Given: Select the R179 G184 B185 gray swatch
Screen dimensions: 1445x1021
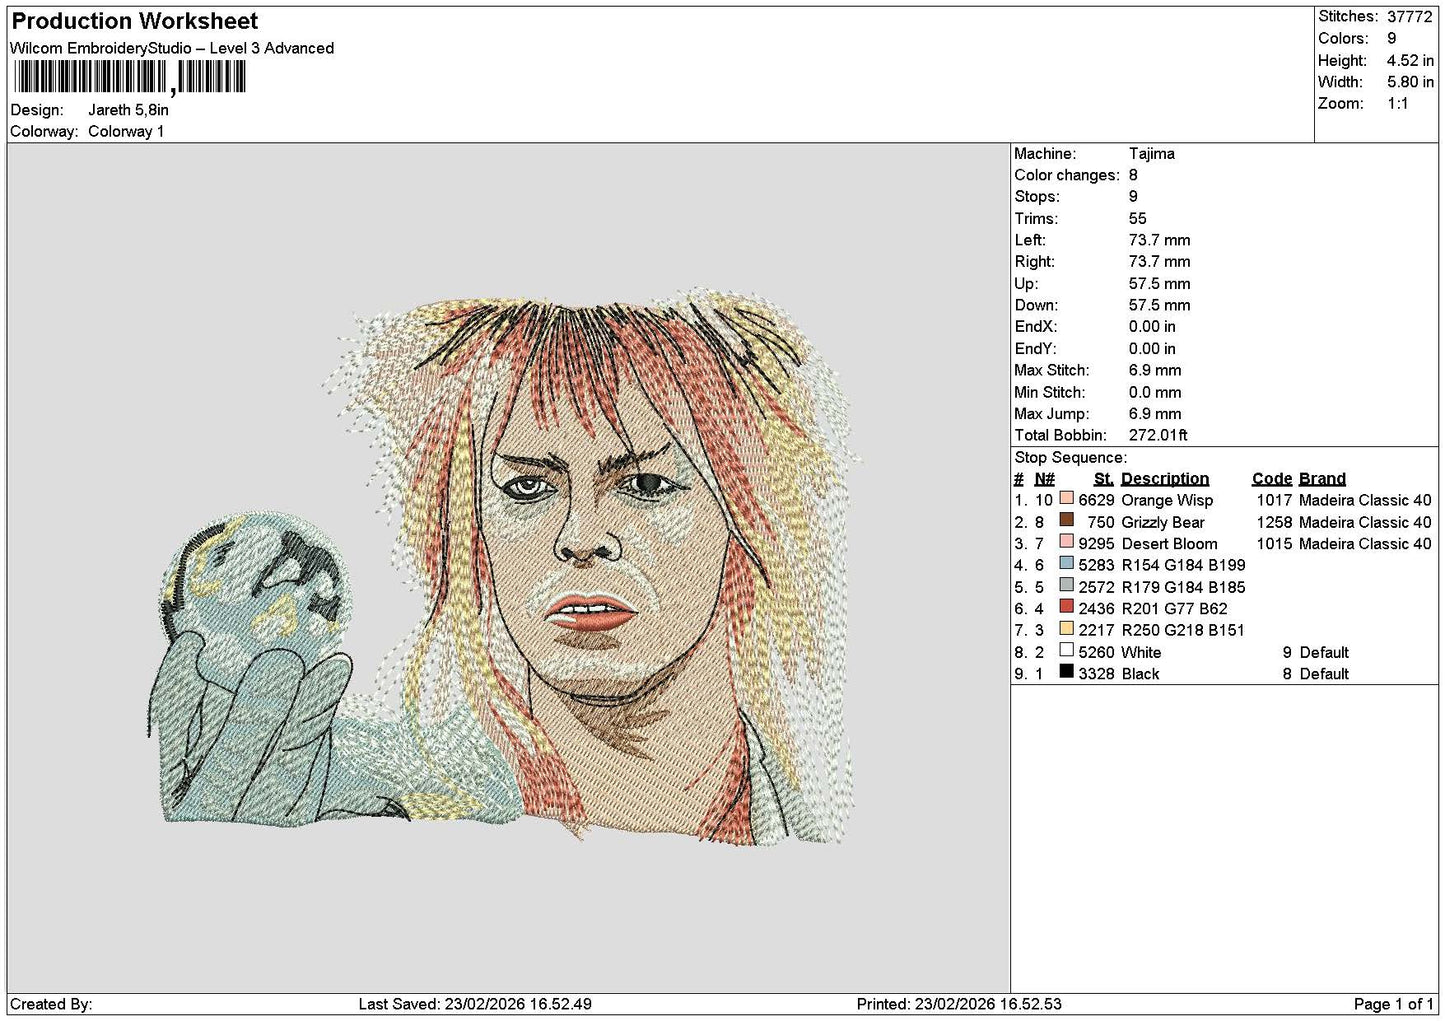Looking at the screenshot, I should tap(1067, 586).
